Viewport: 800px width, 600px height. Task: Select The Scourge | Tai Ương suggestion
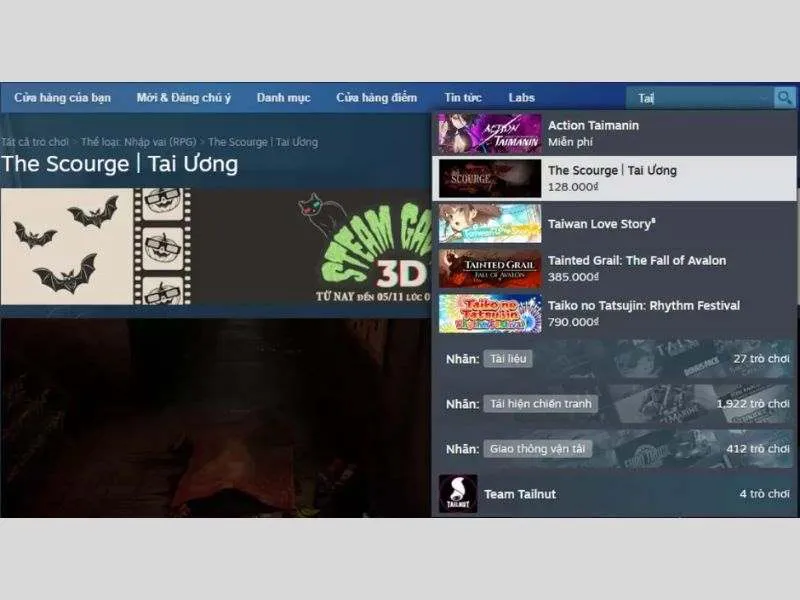pyautogui.click(x=614, y=179)
